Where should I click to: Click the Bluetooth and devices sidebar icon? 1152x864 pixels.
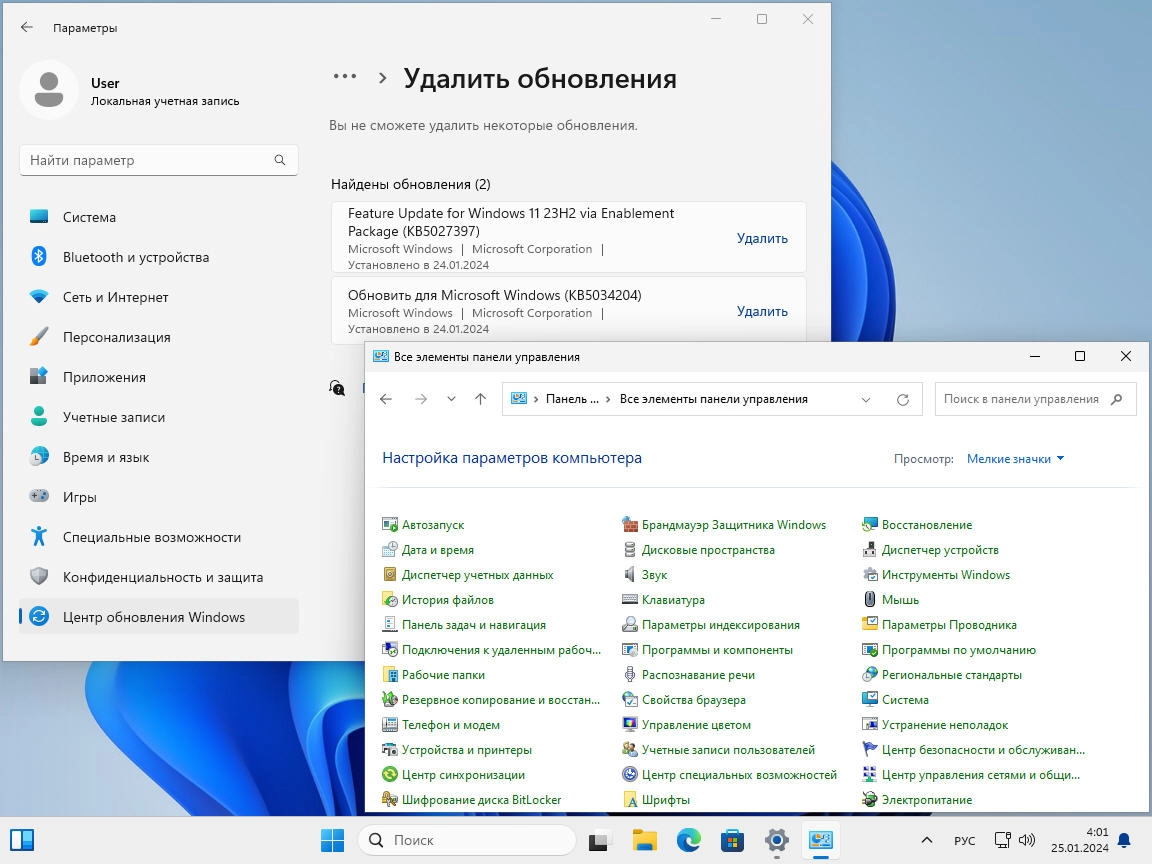[39, 256]
